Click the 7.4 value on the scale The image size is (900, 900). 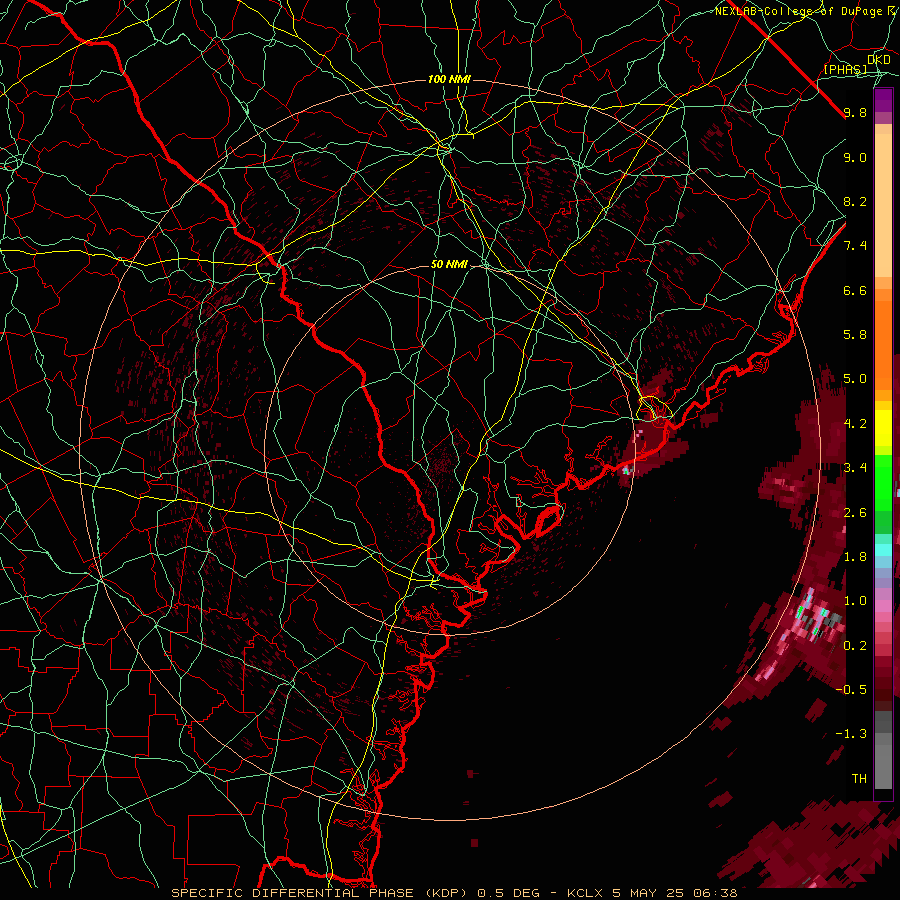[x=855, y=246]
